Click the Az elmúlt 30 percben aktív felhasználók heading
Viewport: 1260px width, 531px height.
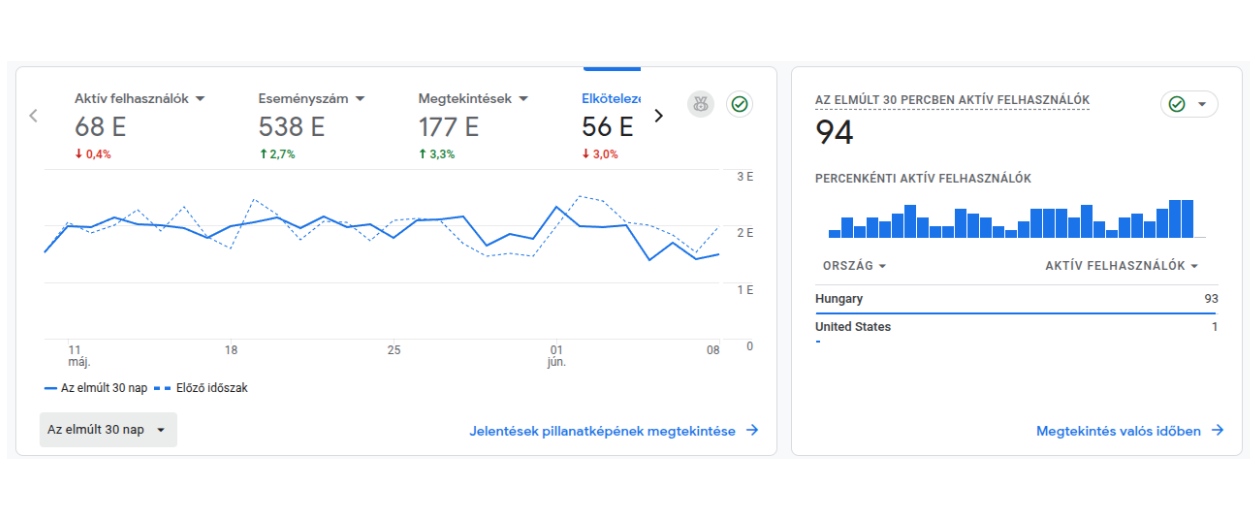tap(953, 100)
